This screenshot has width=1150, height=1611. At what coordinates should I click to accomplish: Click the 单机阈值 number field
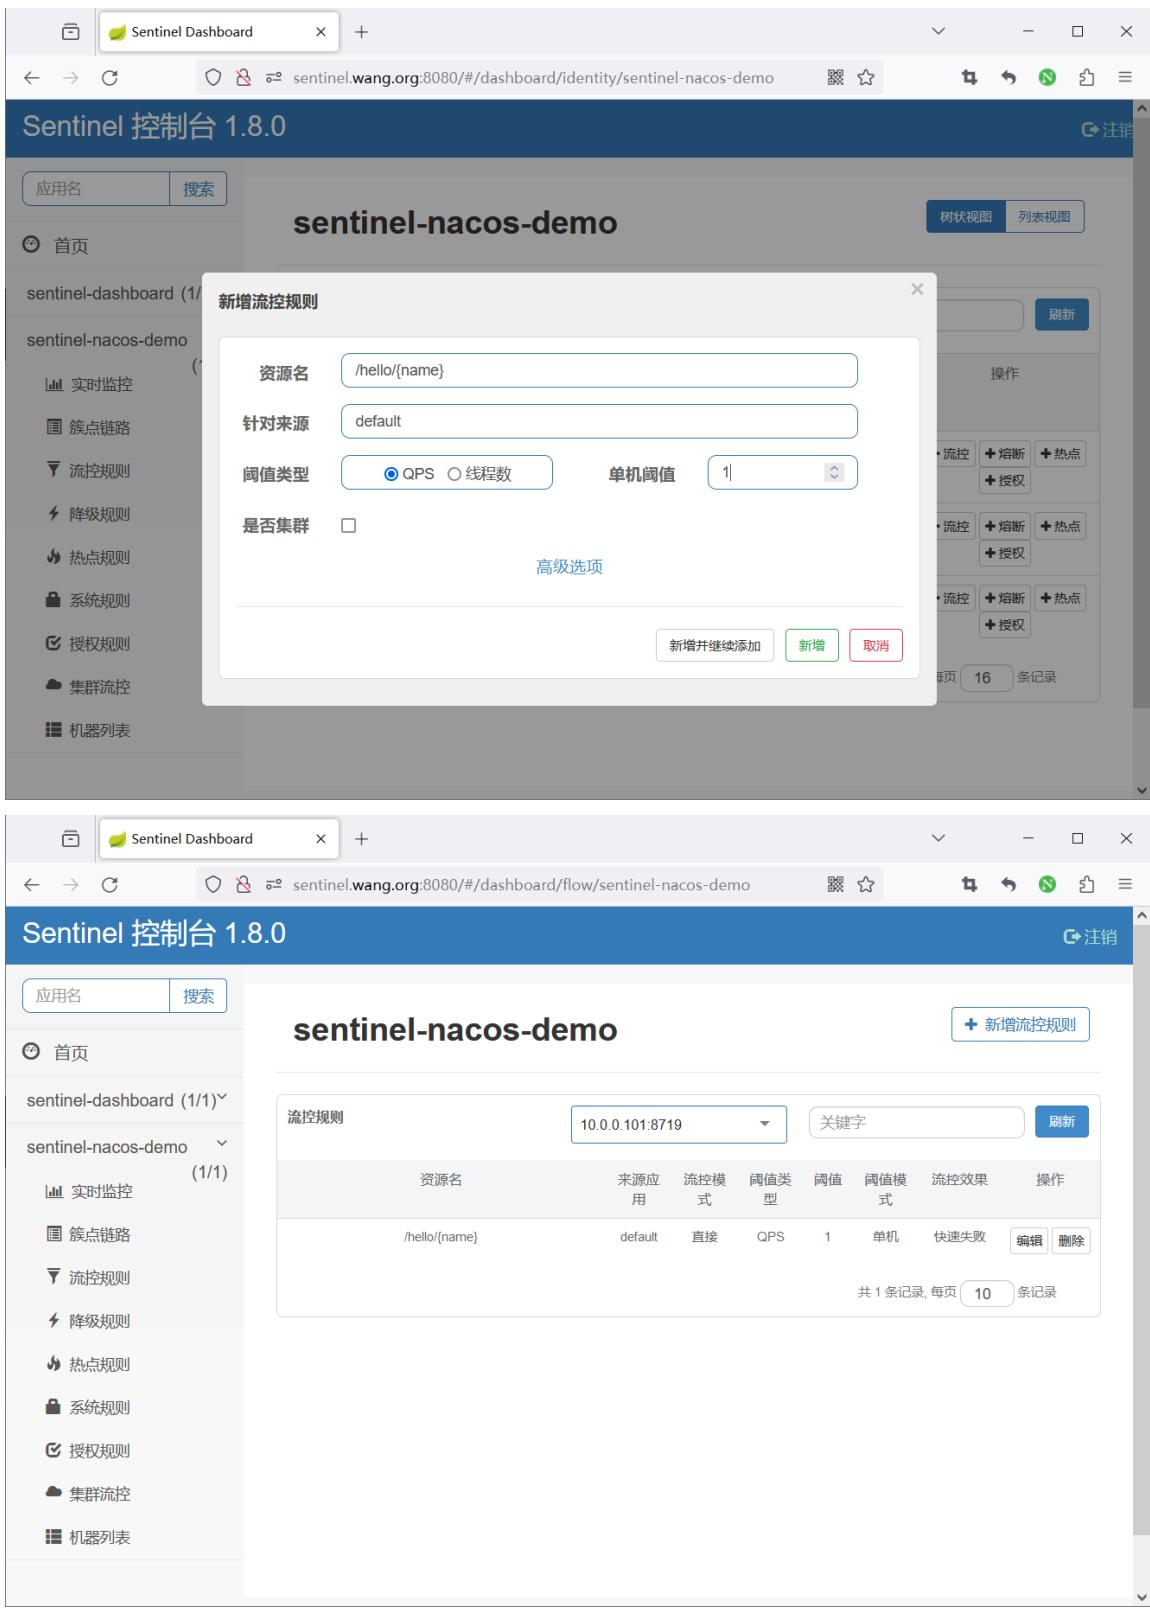[x=782, y=473]
